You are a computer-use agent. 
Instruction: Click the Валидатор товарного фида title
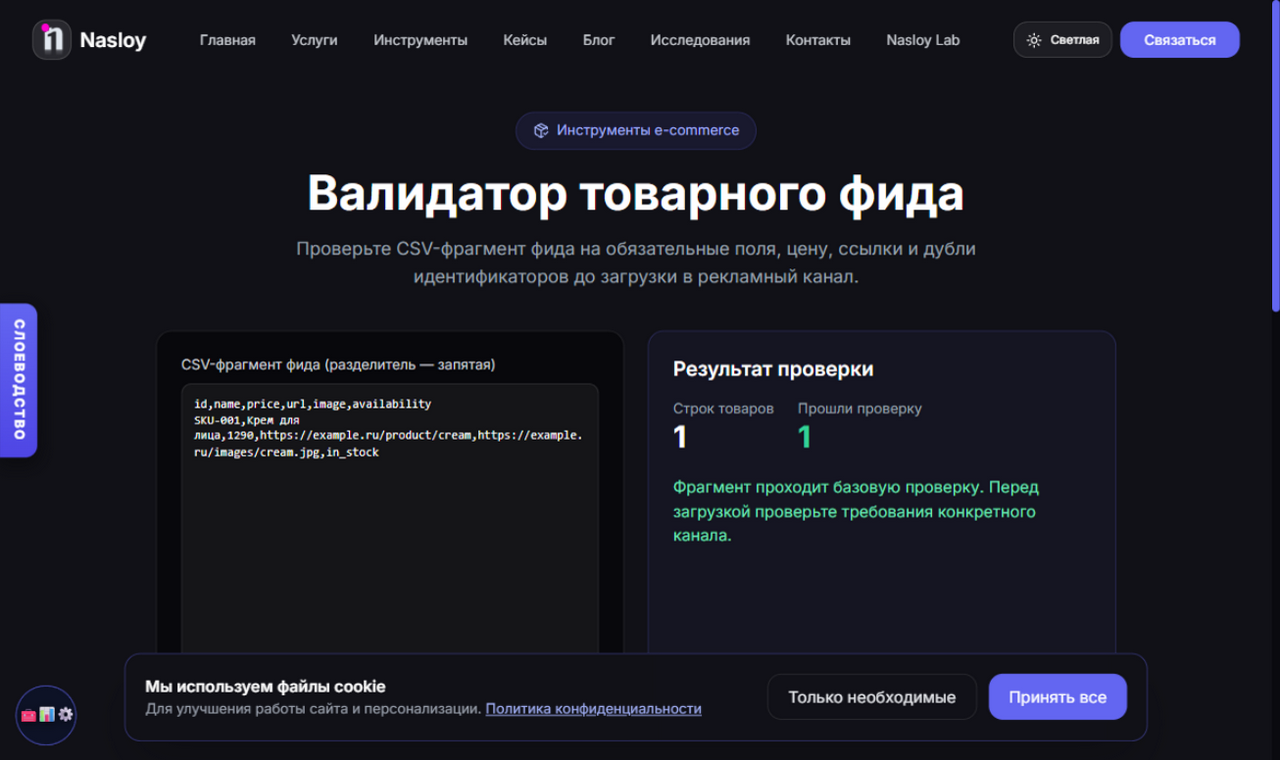(x=636, y=194)
